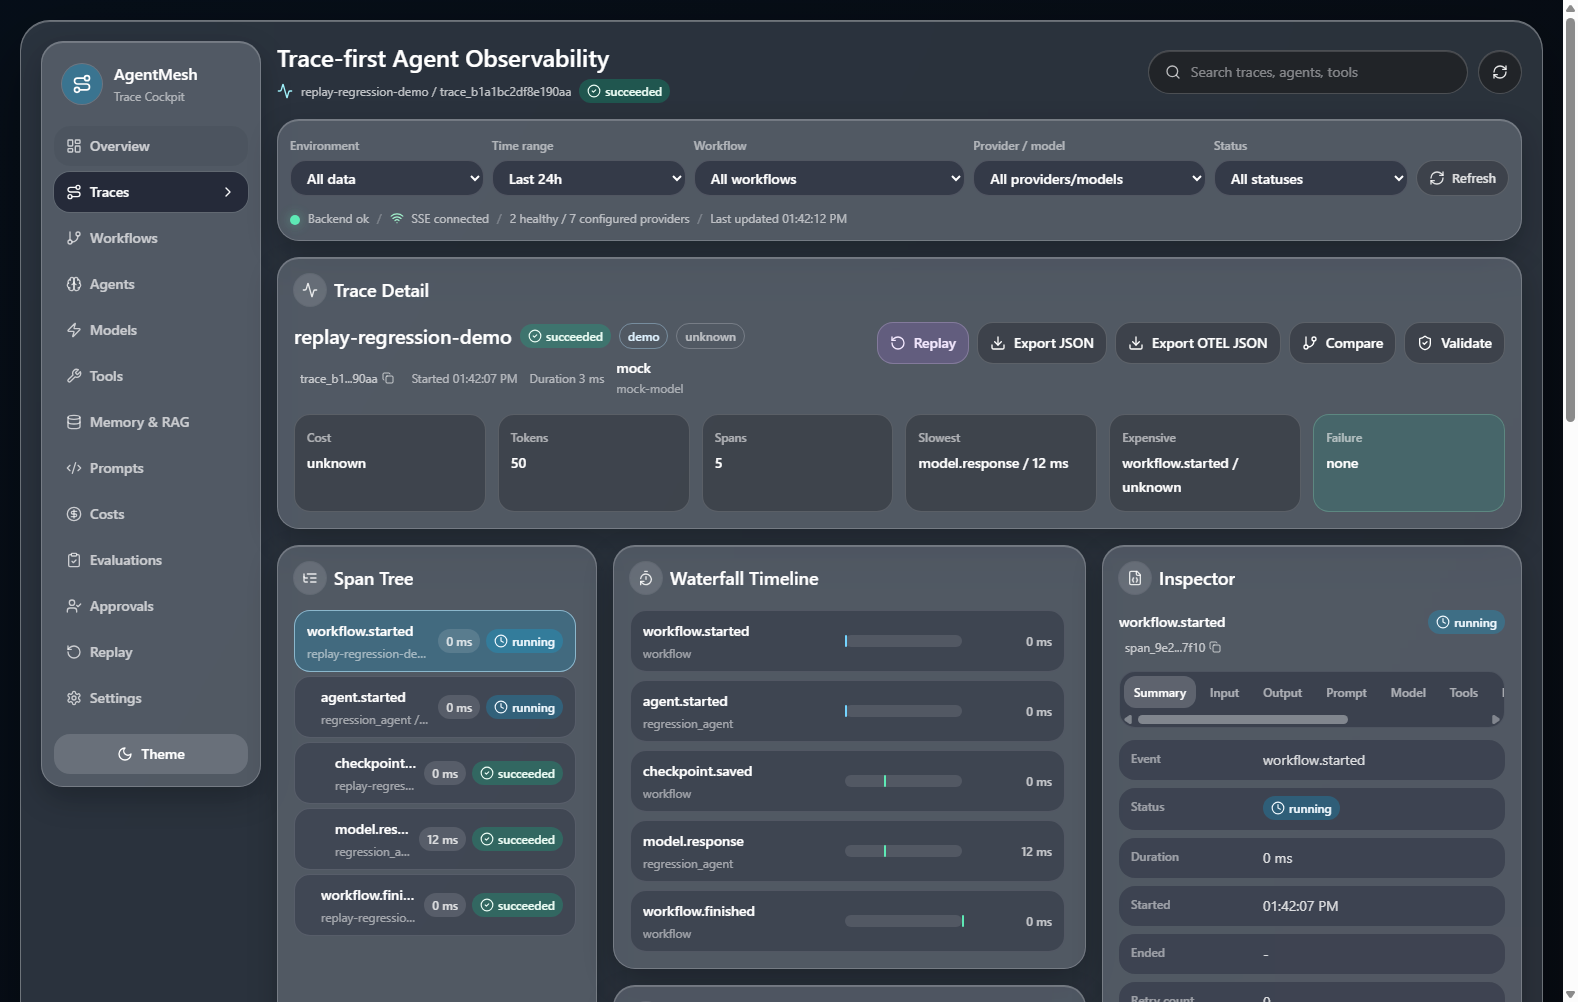Click the Validate button
The image size is (1578, 1002).
(x=1455, y=343)
